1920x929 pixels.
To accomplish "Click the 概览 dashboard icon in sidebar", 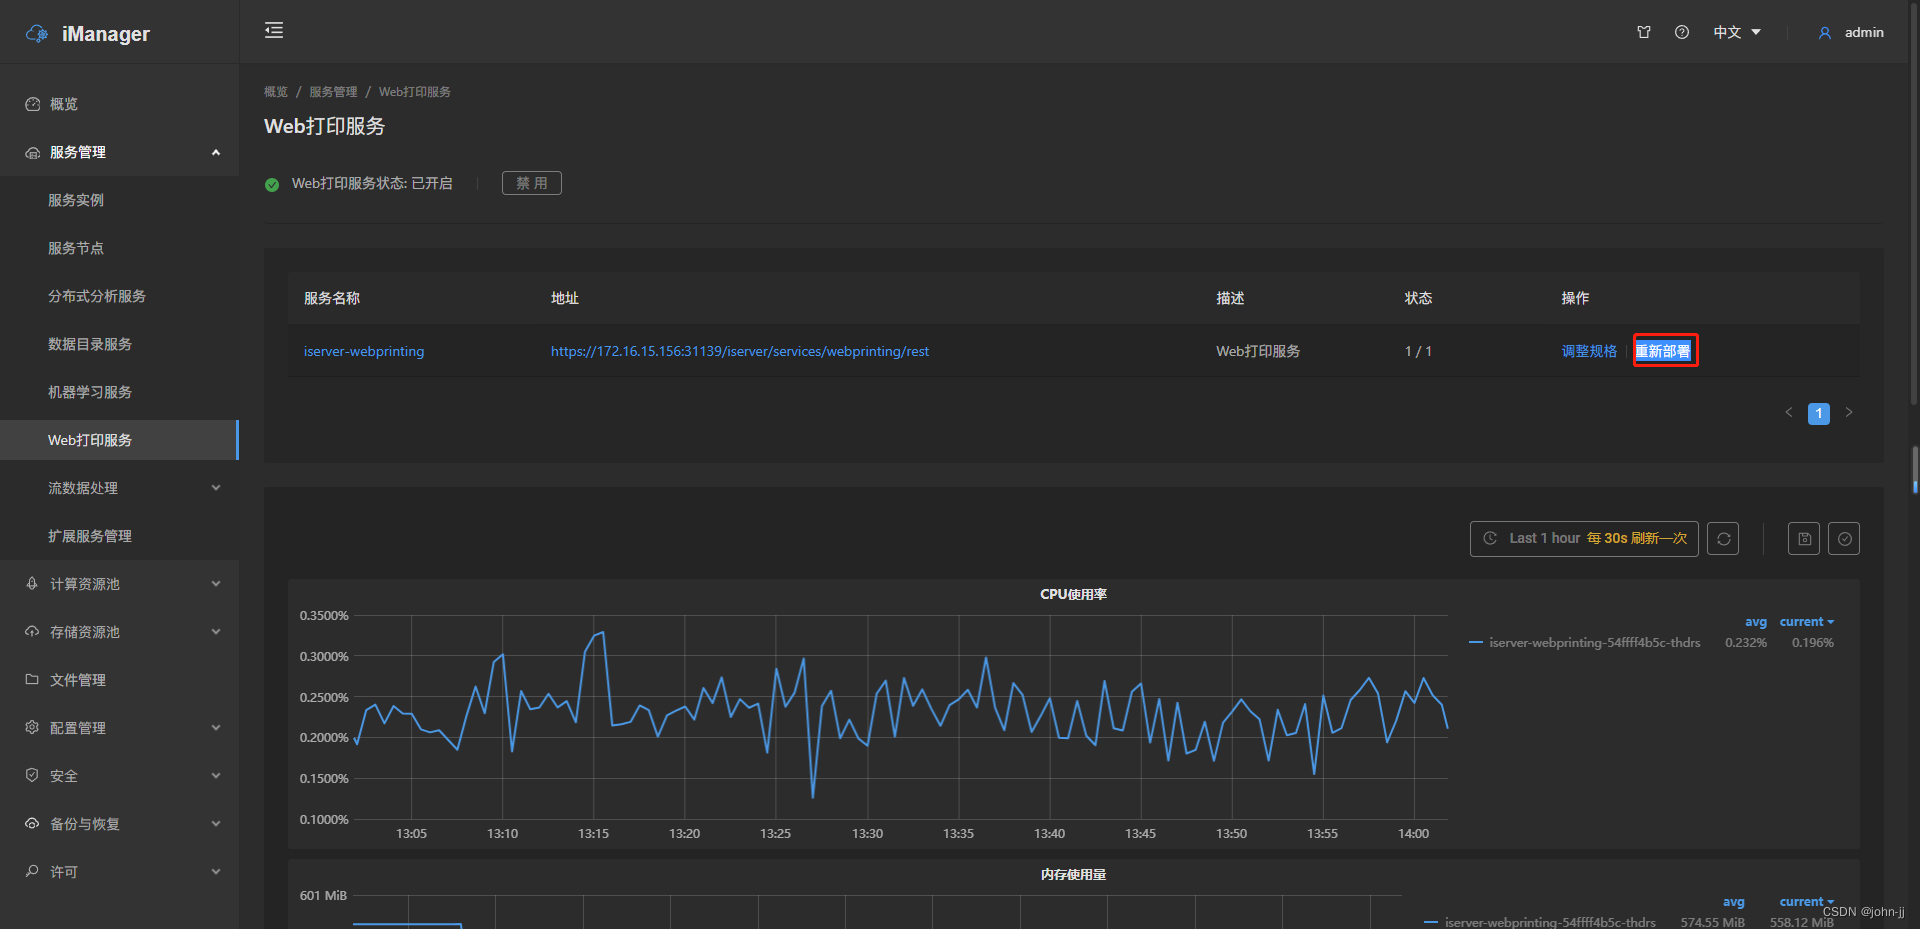I will pos(32,104).
